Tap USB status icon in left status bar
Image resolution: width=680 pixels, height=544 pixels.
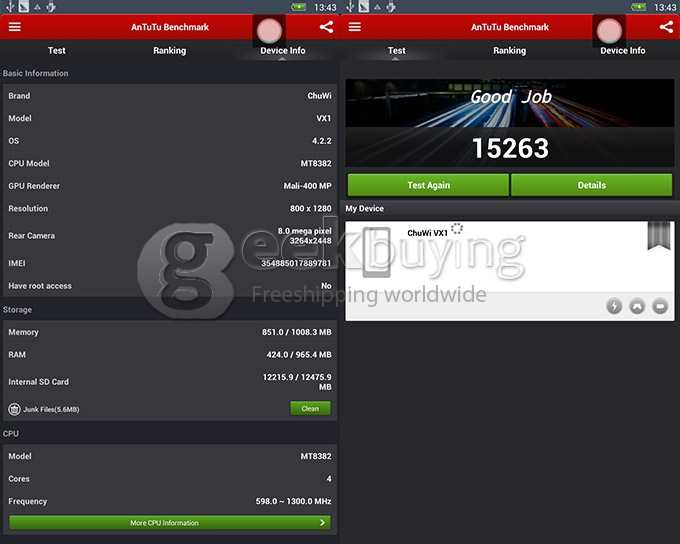(10, 7)
